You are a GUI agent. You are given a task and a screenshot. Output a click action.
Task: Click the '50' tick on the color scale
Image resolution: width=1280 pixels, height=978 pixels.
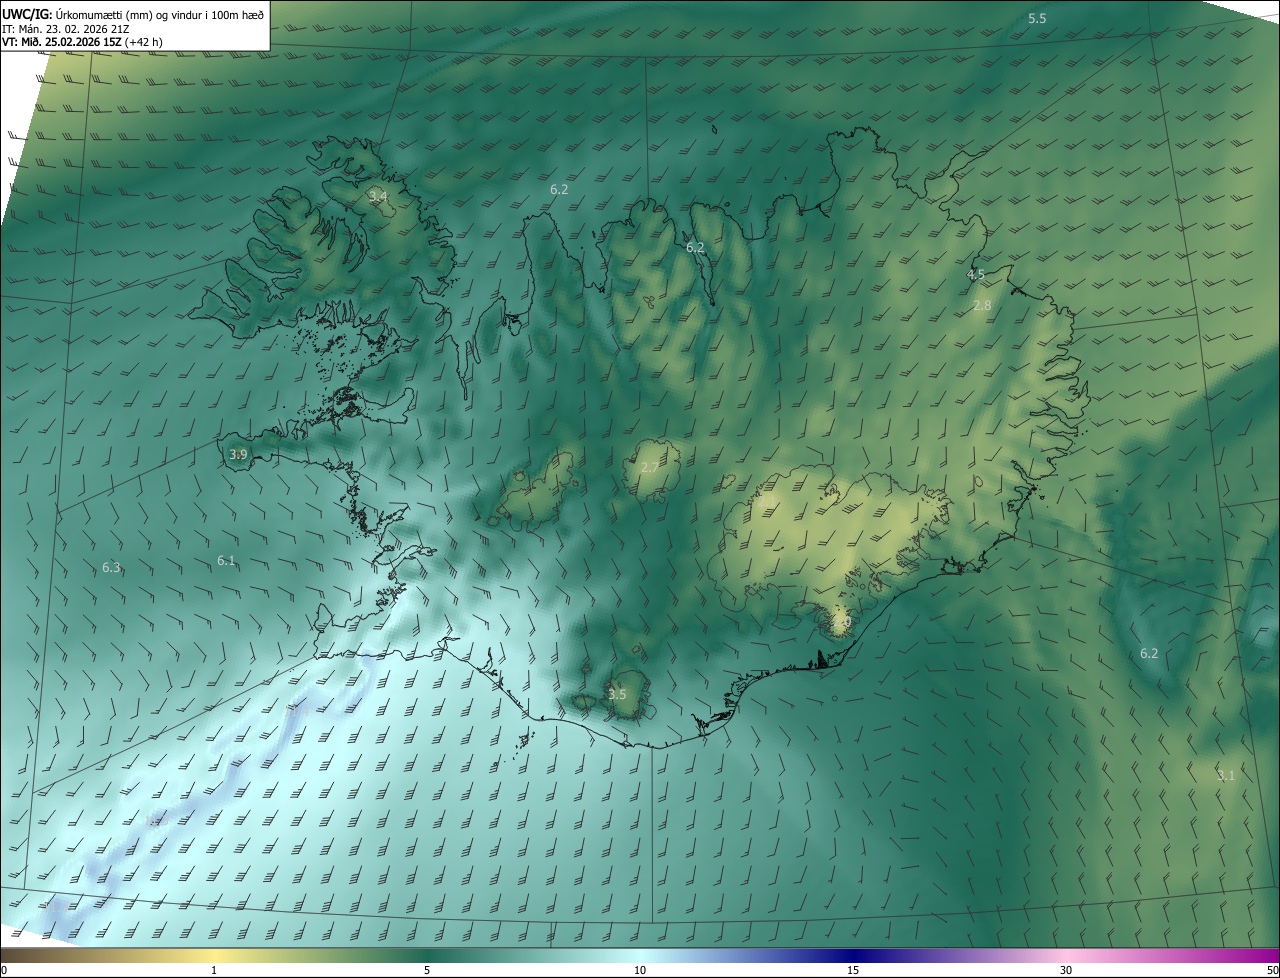tap(1272, 970)
